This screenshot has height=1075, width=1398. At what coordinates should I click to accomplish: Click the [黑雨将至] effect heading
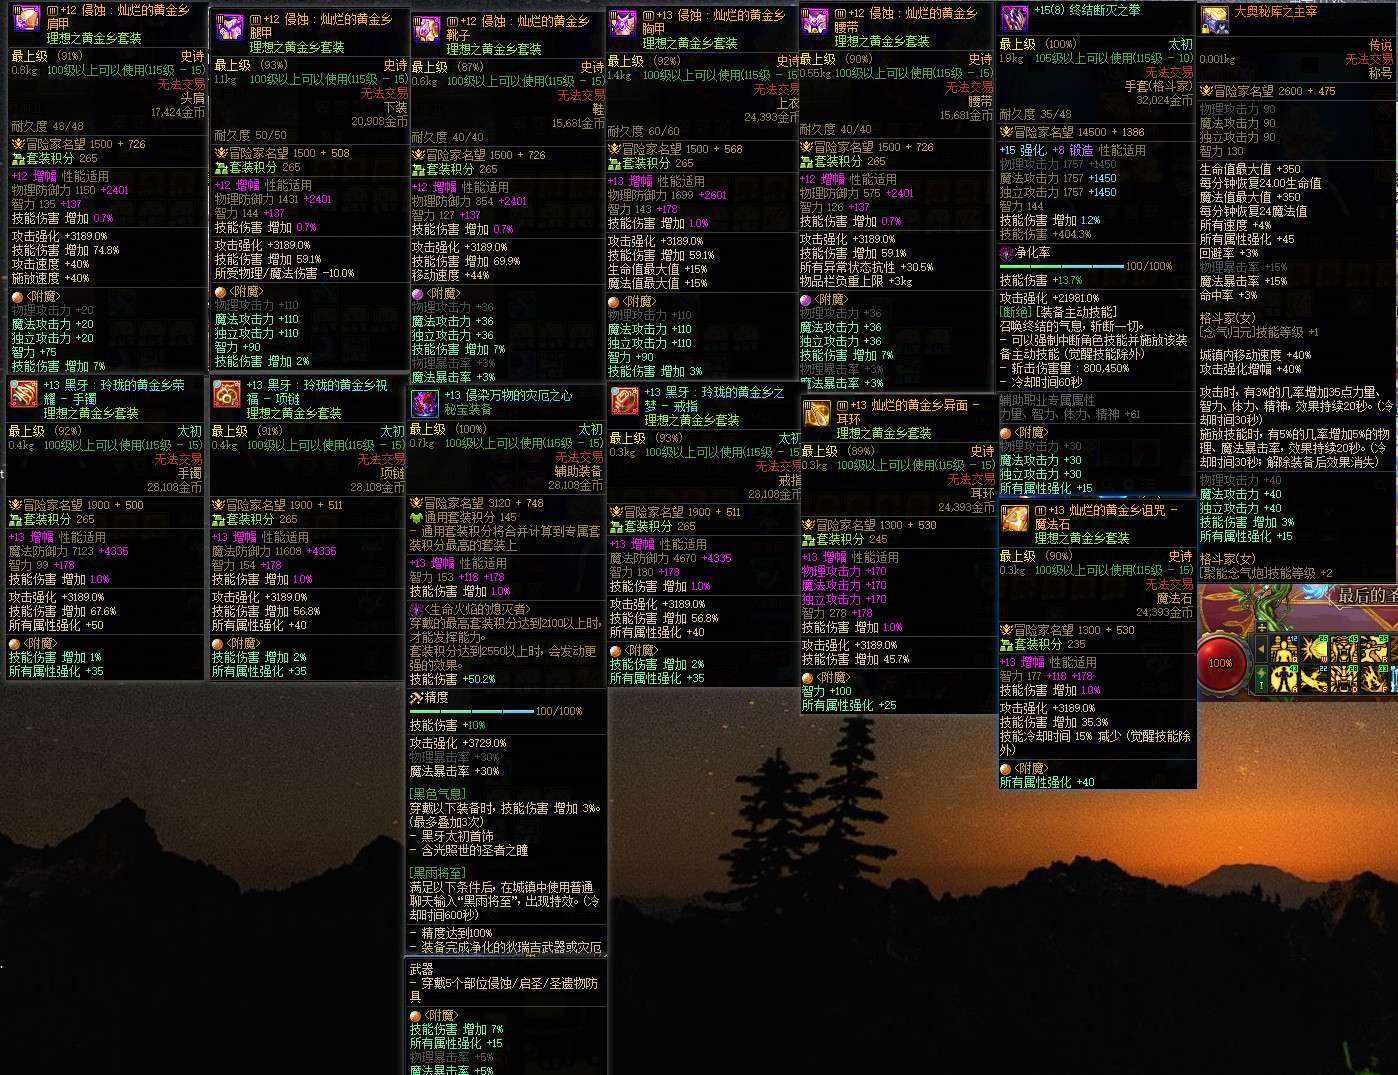click(x=438, y=873)
